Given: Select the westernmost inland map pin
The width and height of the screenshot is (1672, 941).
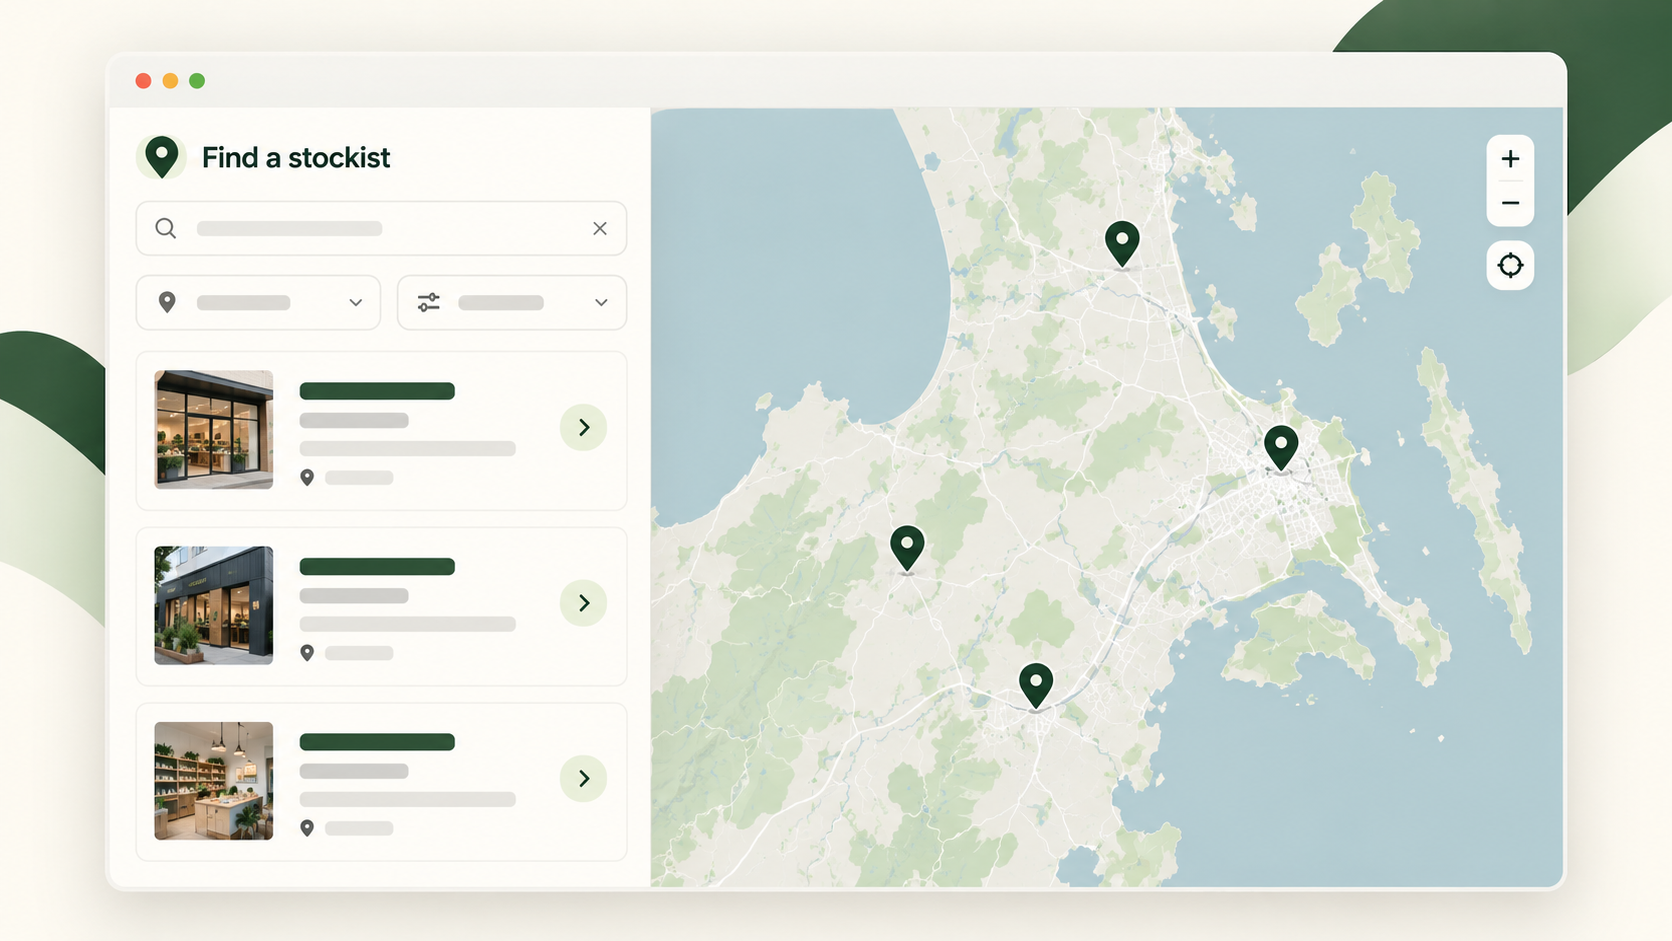Looking at the screenshot, I should (x=907, y=549).
